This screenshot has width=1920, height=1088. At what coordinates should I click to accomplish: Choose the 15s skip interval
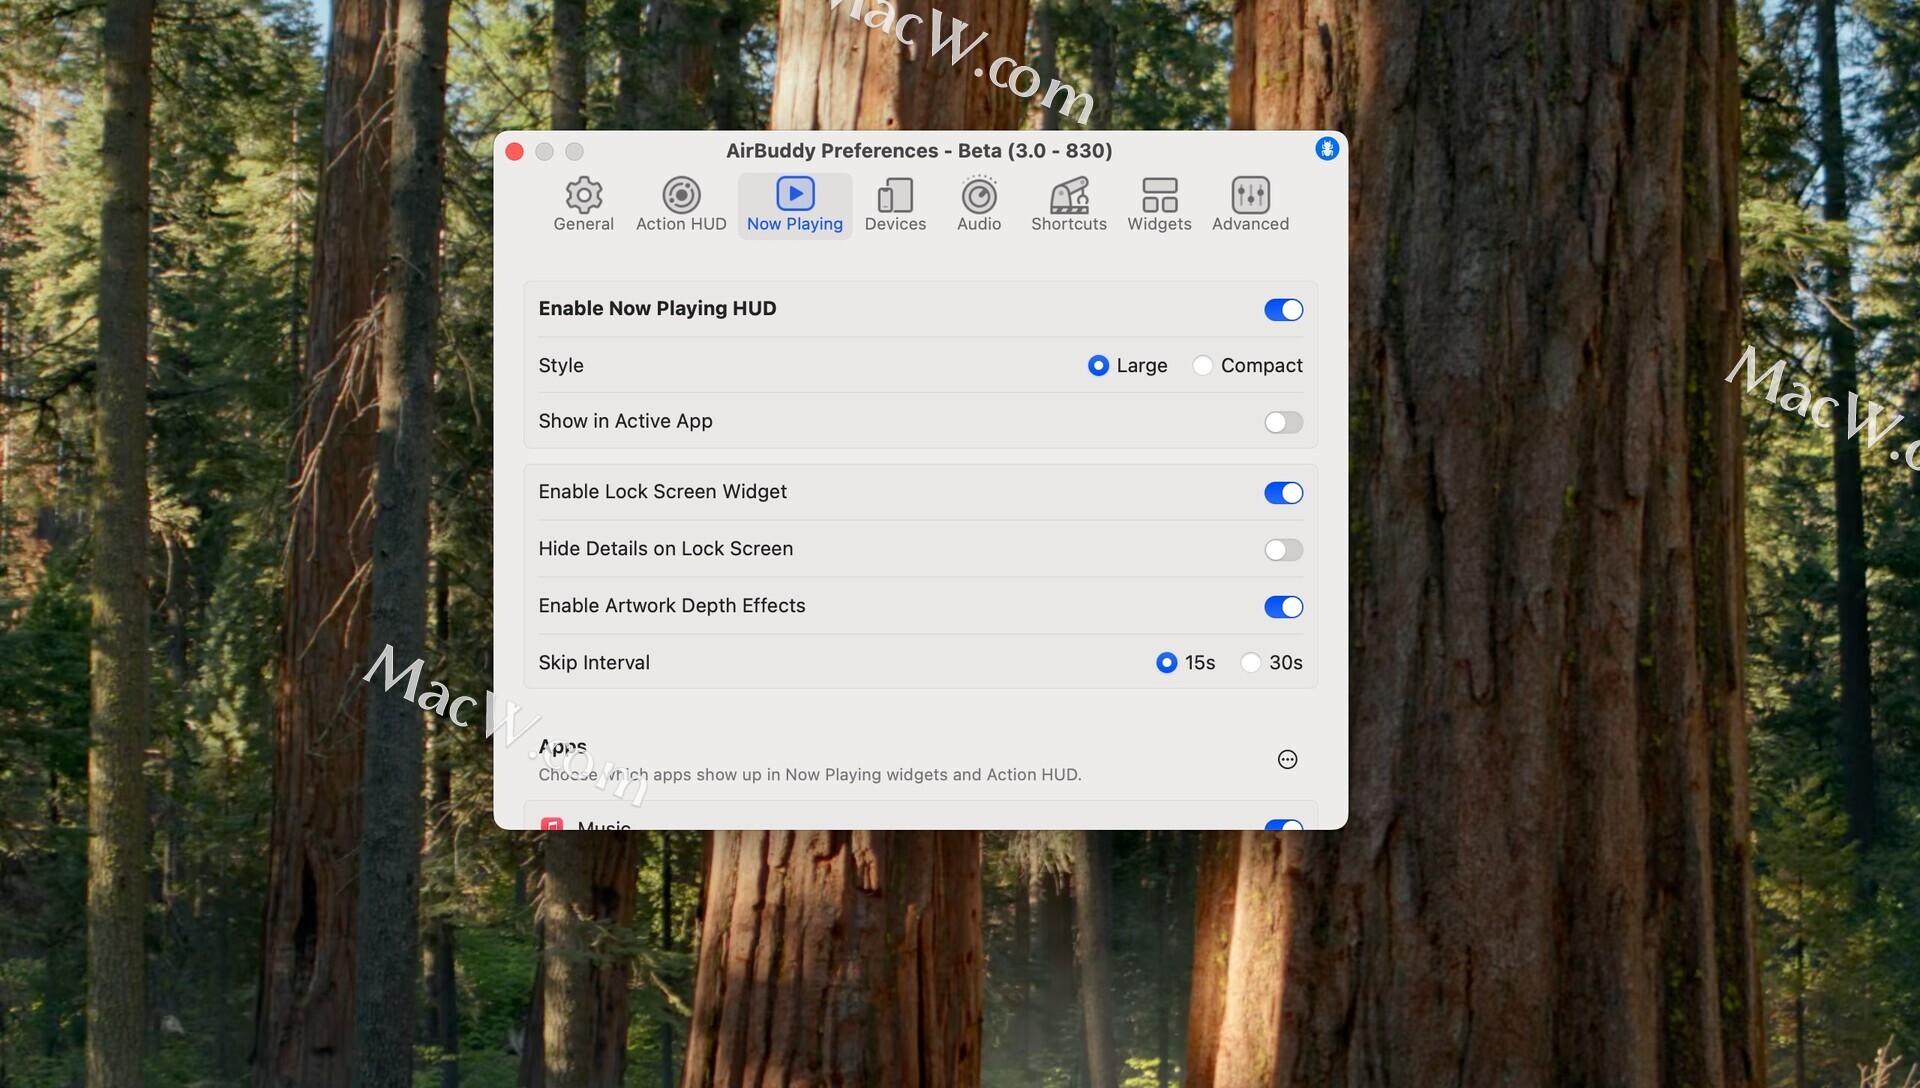click(1166, 663)
